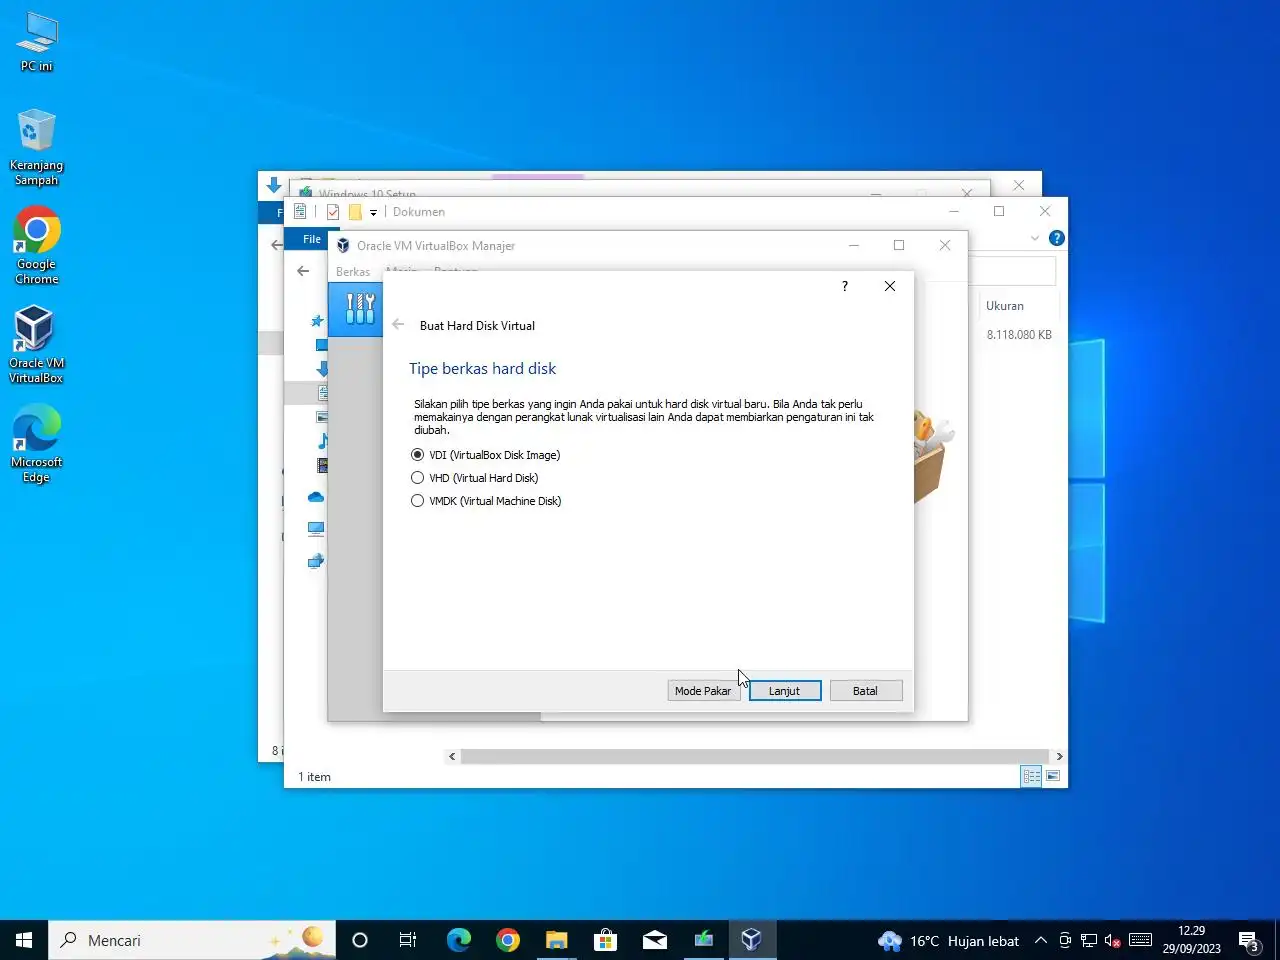1280x960 pixels.
Task: Open Microsoft Edge desktop shortcut
Action: pyautogui.click(x=37, y=444)
